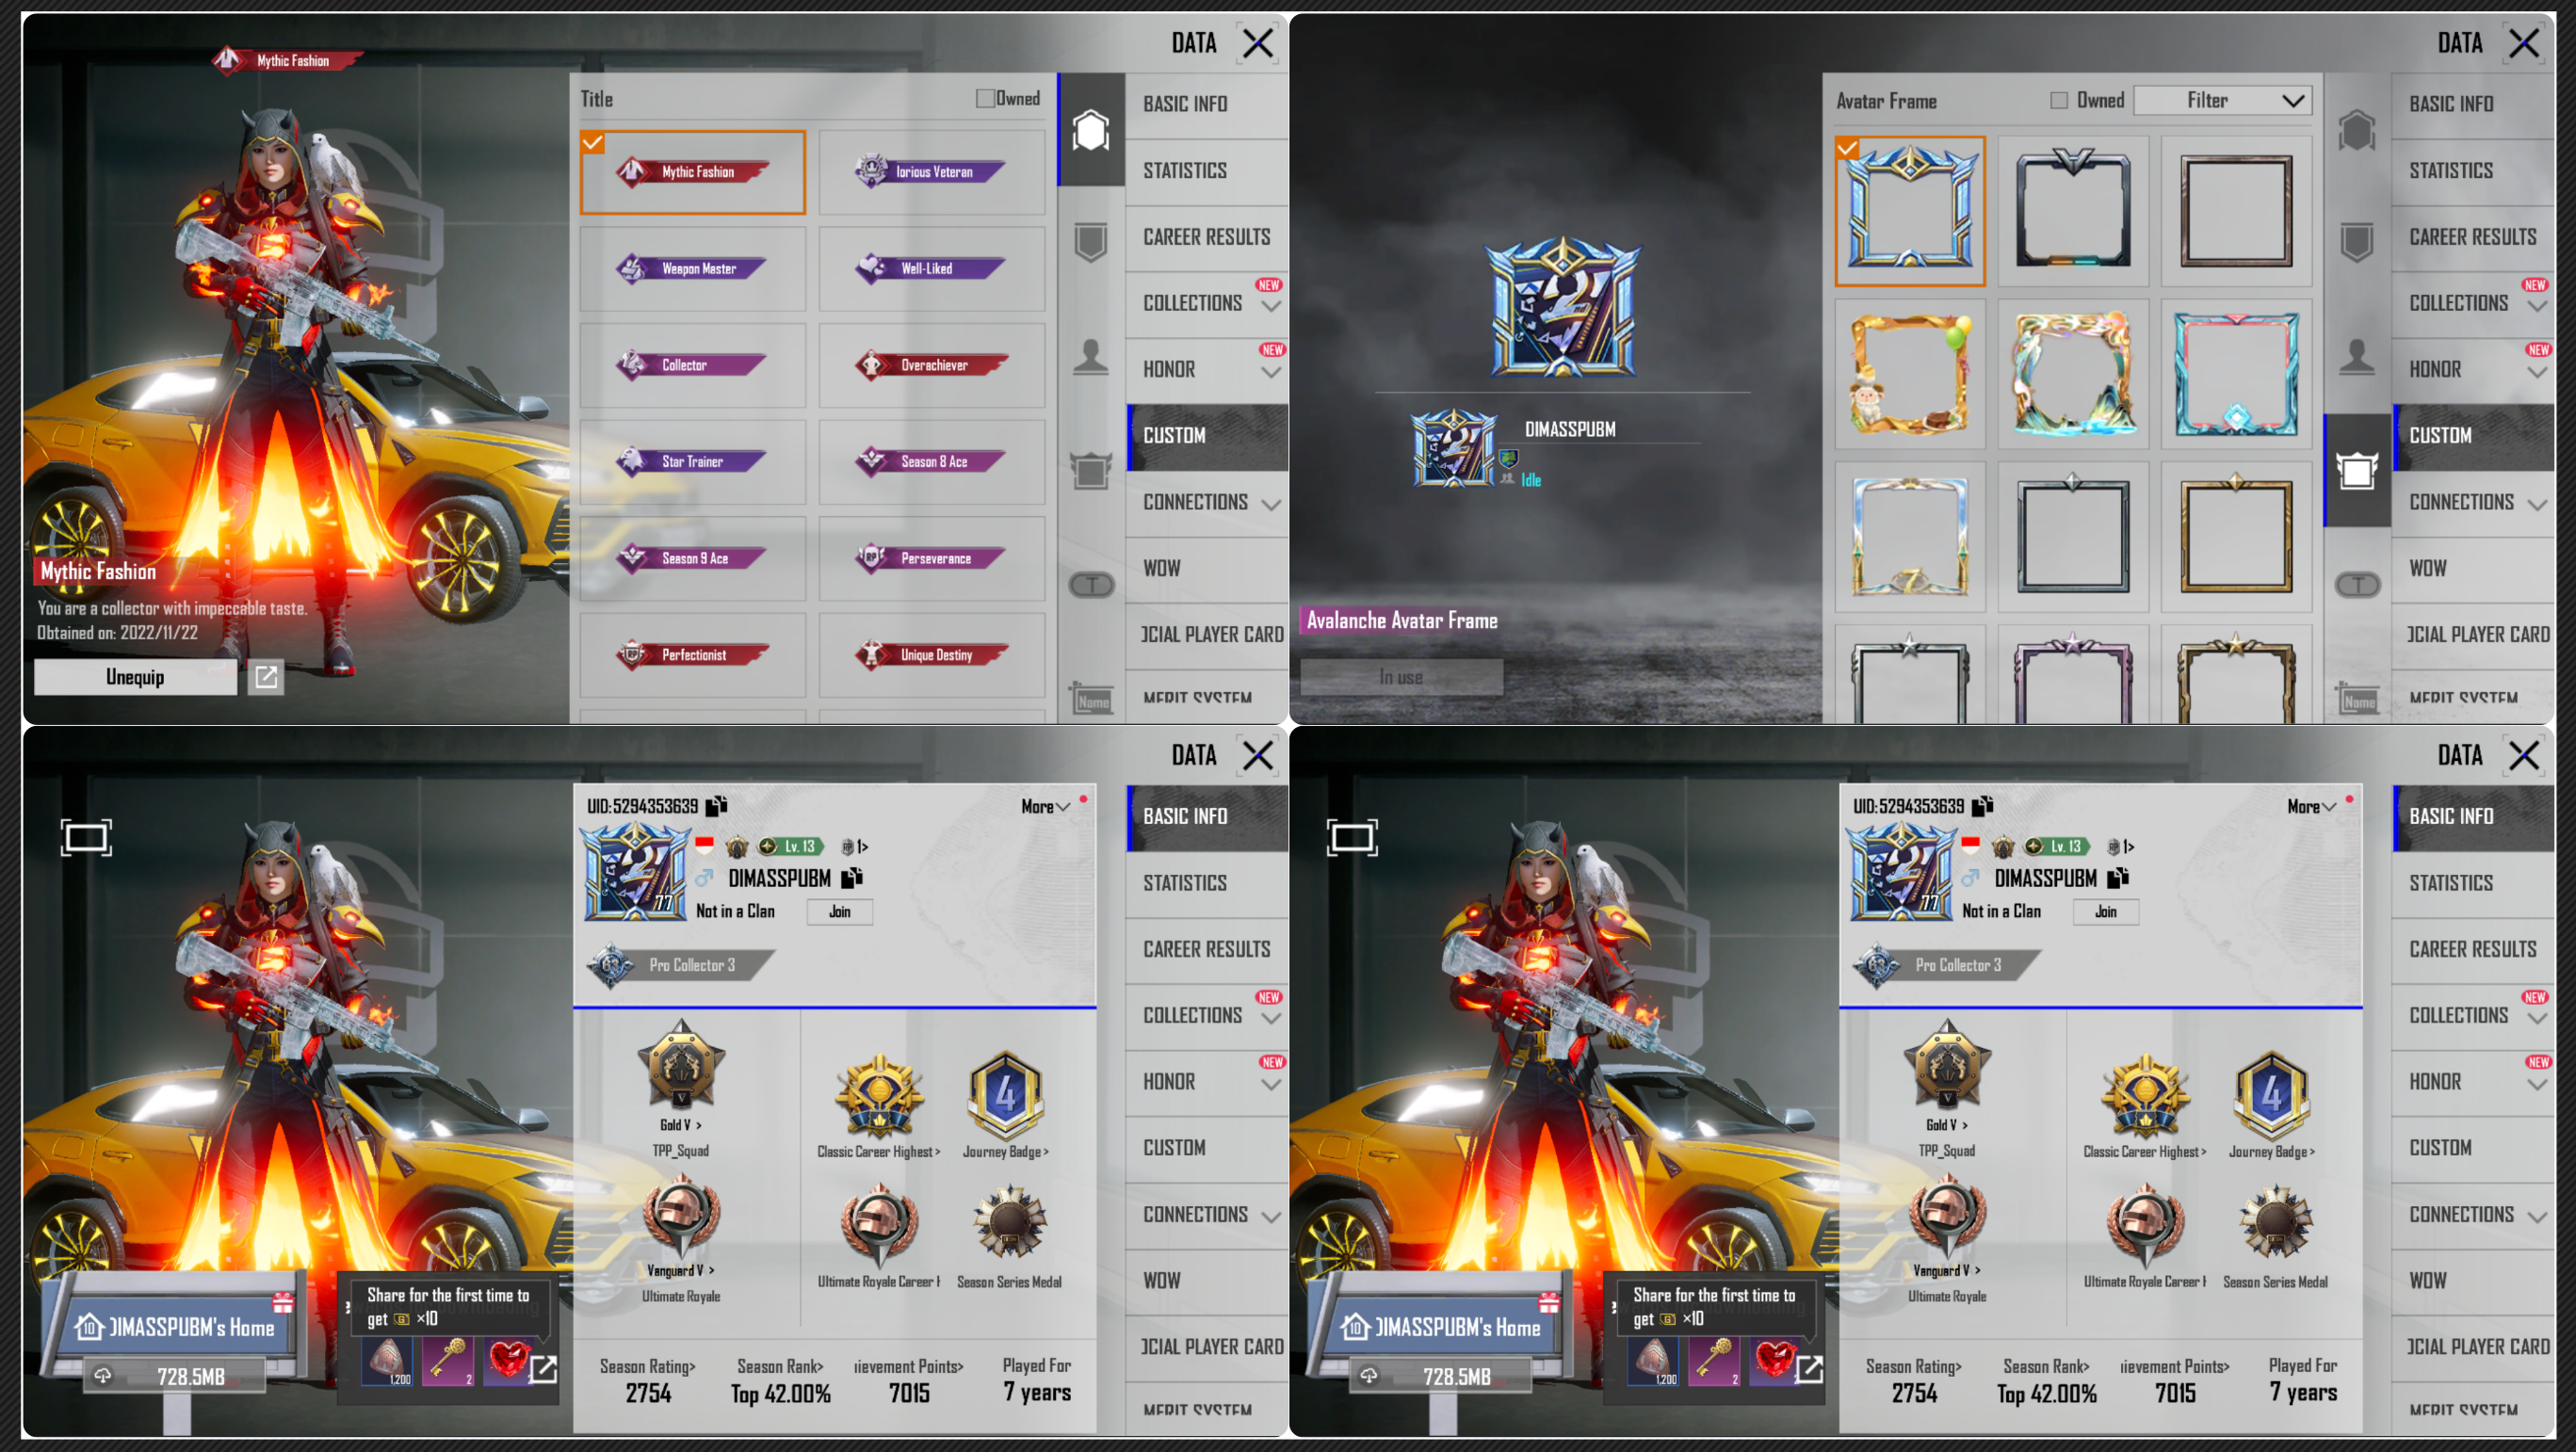Screen dimensions: 2576x1452
Task: Expand More menu in bottom-left profile panel
Action: click(x=1046, y=806)
